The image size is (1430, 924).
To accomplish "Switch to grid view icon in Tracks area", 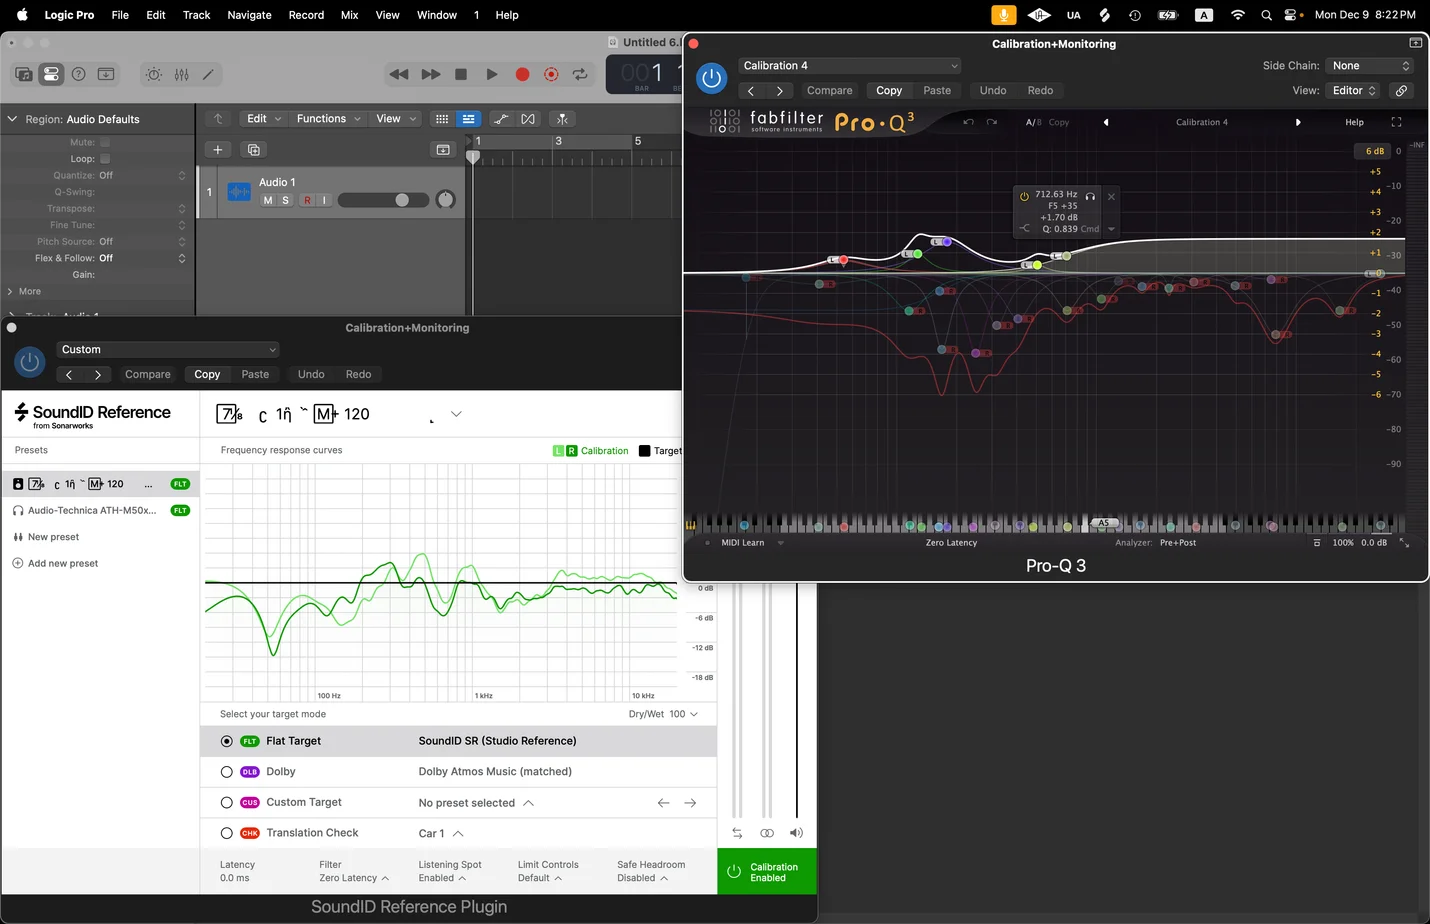I will (x=441, y=119).
